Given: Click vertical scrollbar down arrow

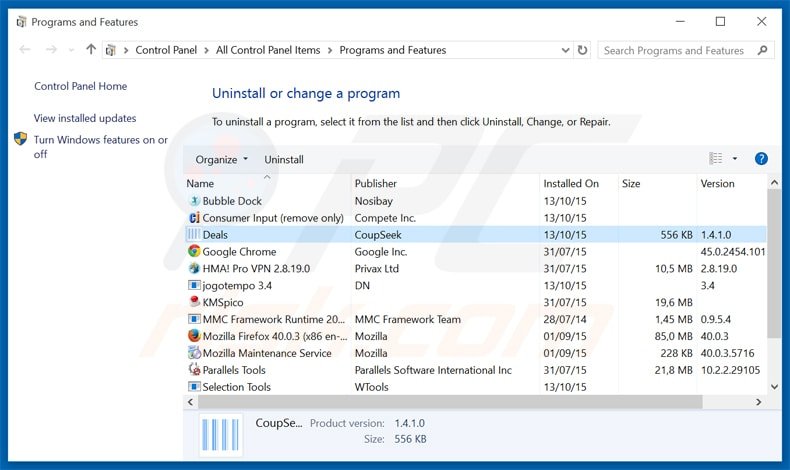Looking at the screenshot, I should pos(774,386).
